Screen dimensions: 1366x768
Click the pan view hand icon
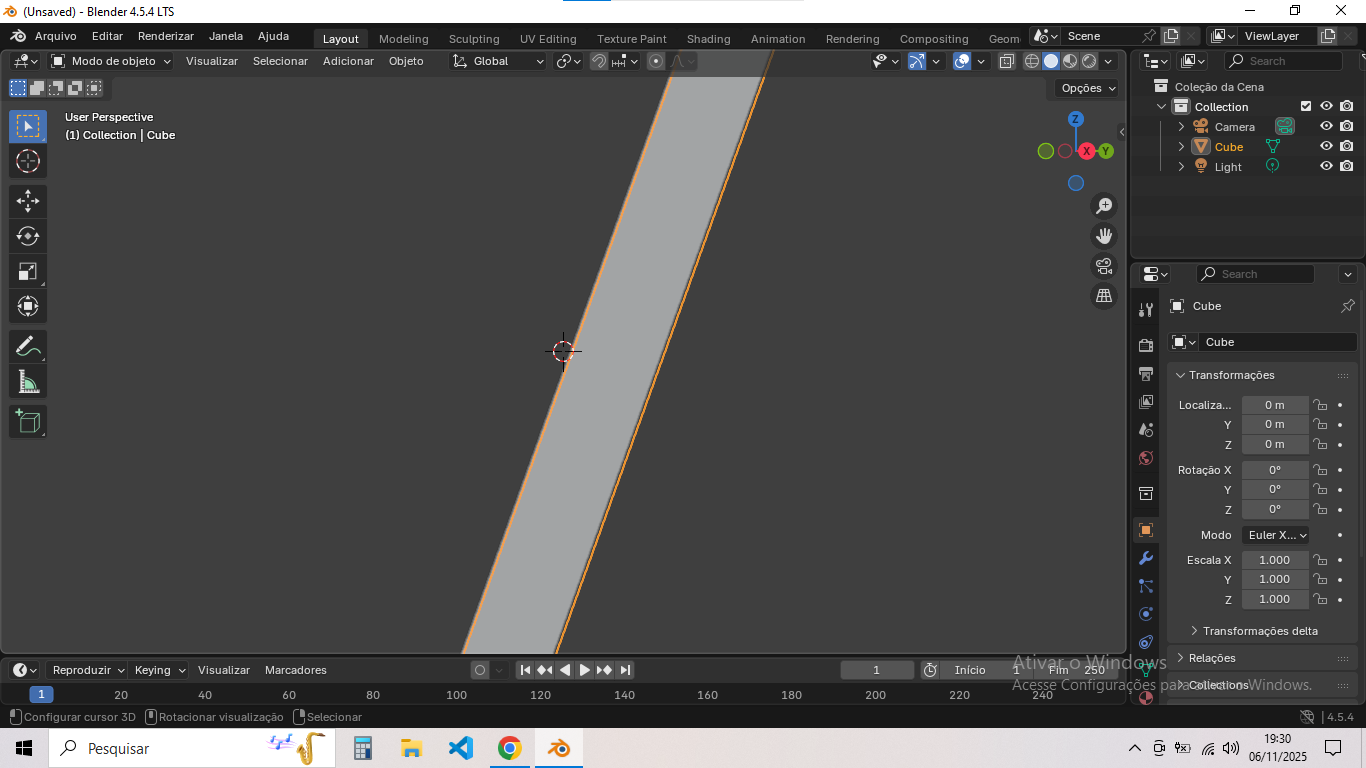click(x=1104, y=236)
